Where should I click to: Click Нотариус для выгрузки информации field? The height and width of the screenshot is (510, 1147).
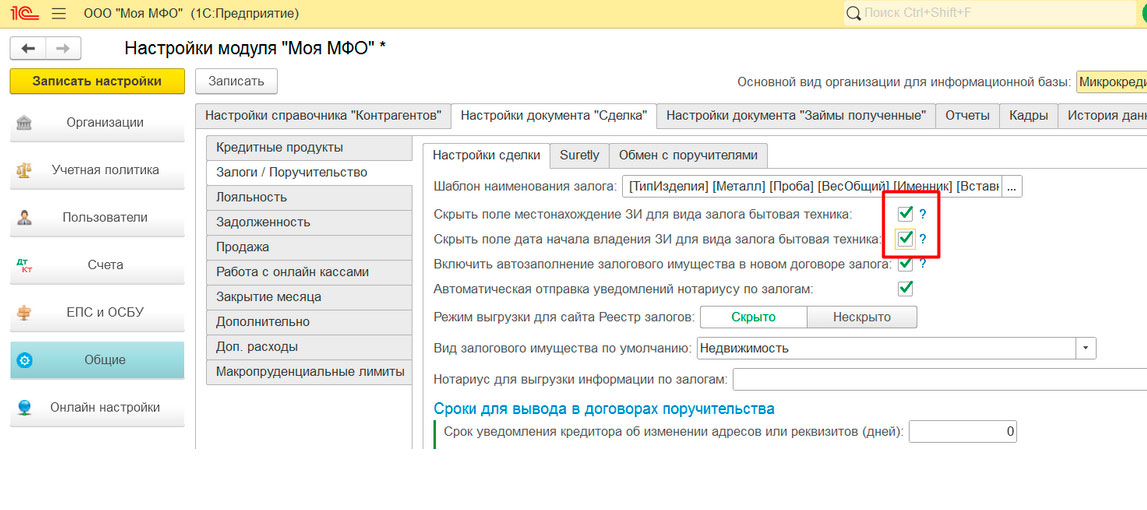[x=940, y=380]
